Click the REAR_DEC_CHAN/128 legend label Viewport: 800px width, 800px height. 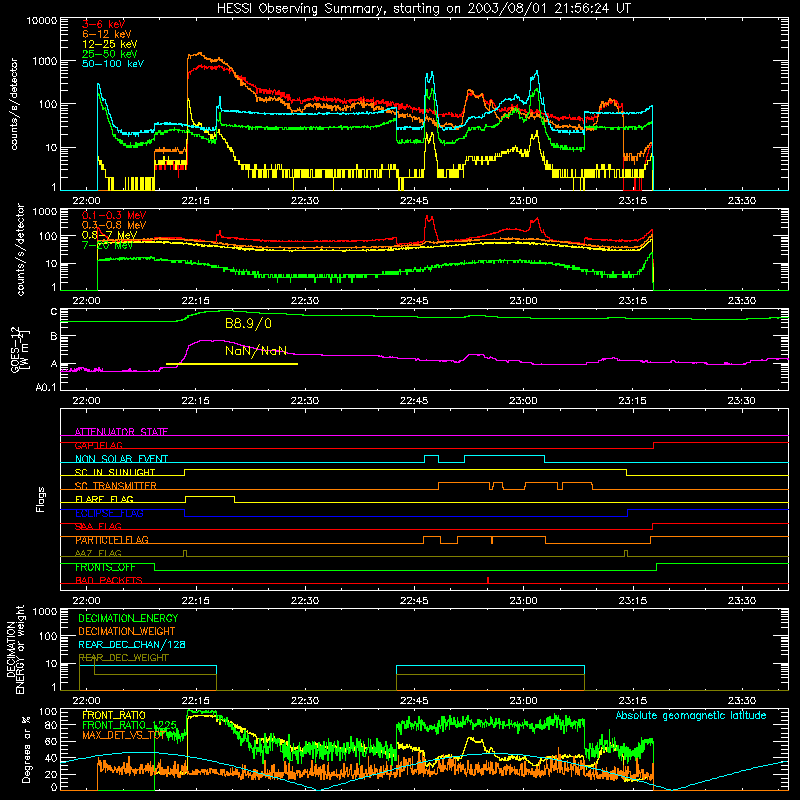(132, 644)
